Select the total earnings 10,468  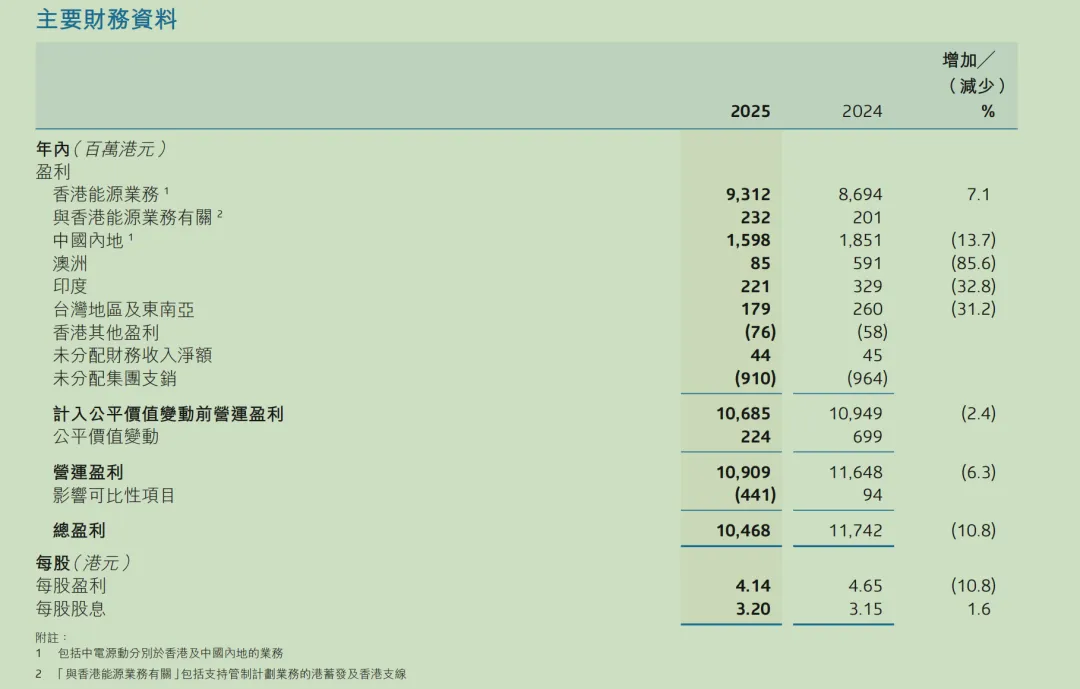click(x=743, y=531)
